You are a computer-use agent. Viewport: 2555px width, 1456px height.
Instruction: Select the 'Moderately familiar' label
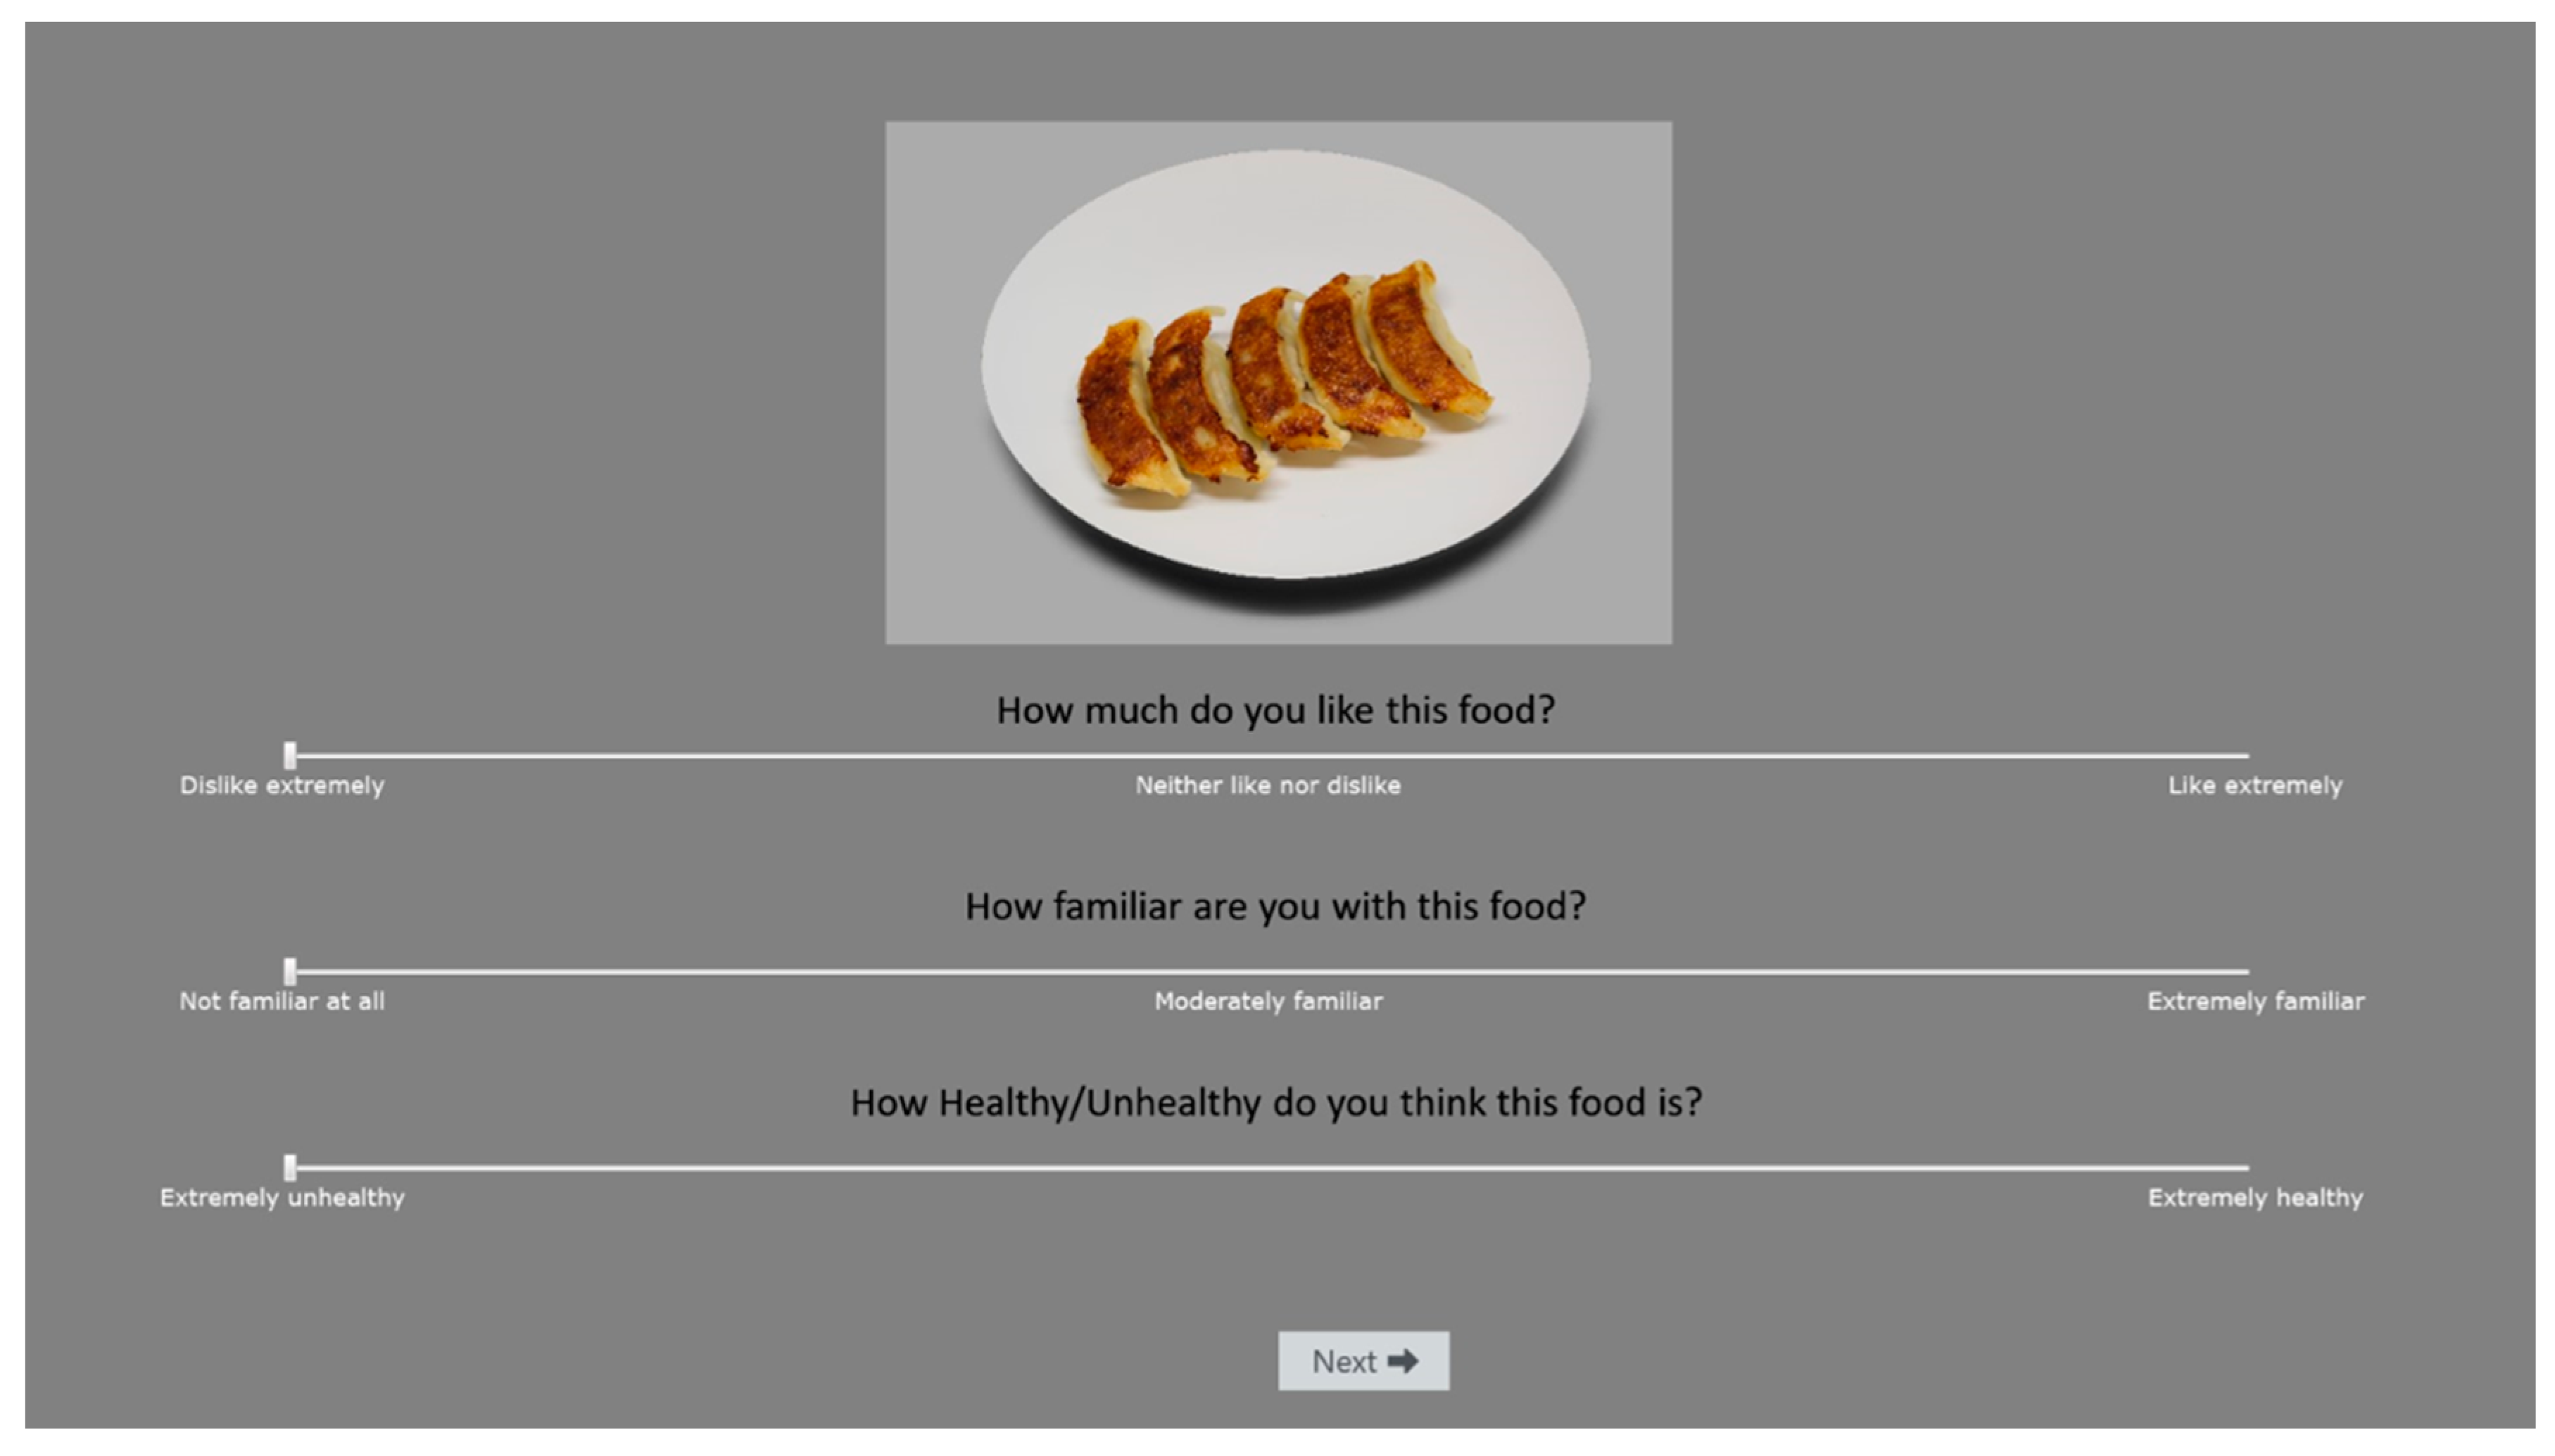pyautogui.click(x=1268, y=1001)
